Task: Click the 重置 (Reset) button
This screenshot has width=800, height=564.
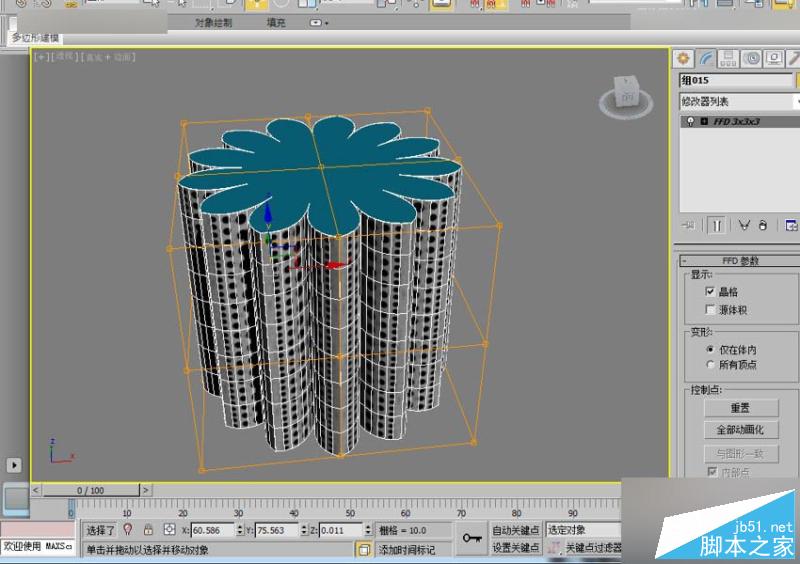Action: tap(740, 408)
